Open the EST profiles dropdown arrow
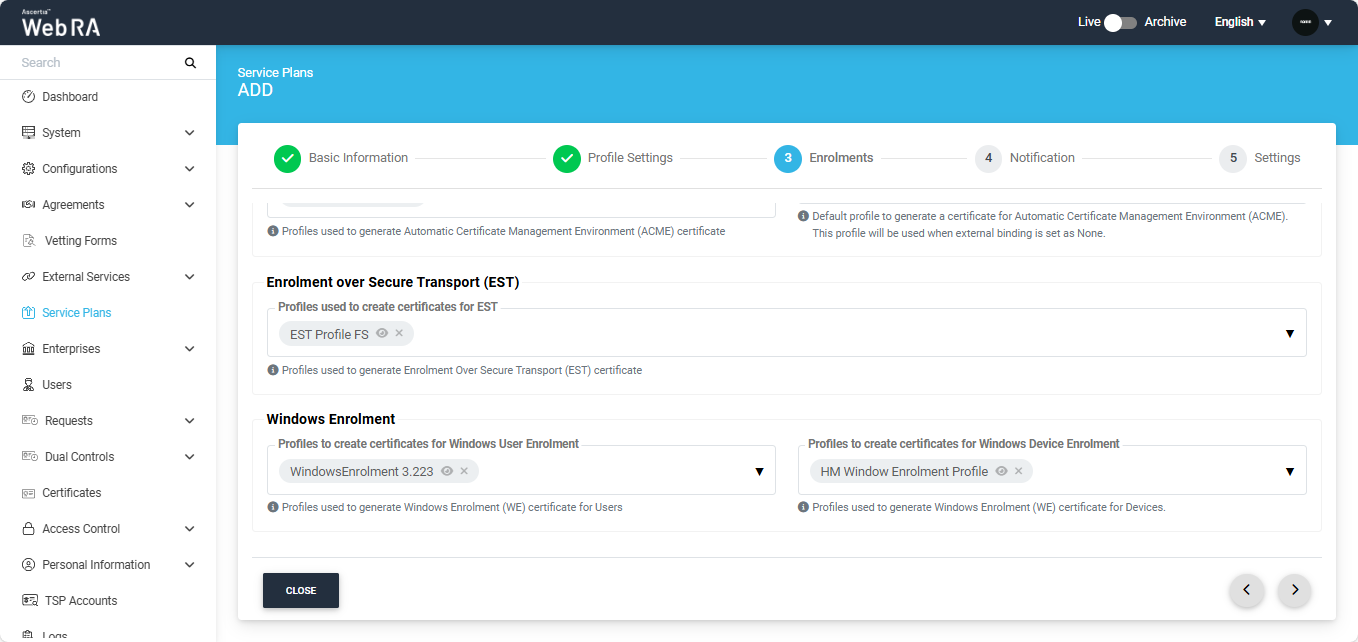1358x642 pixels. (x=1290, y=334)
